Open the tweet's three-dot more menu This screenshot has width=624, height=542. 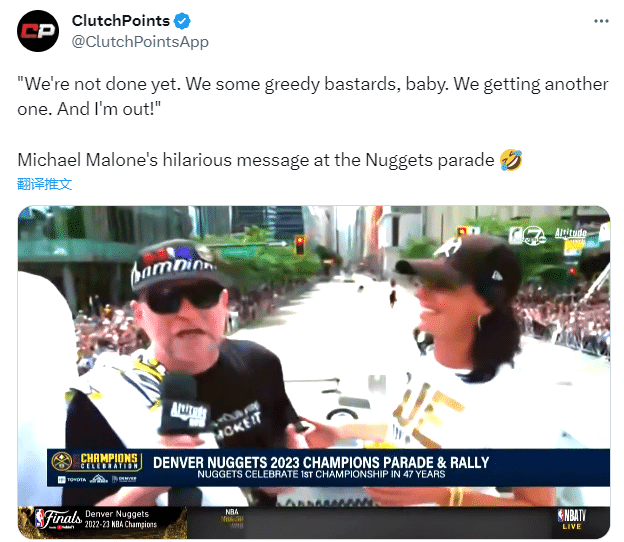pyautogui.click(x=601, y=21)
